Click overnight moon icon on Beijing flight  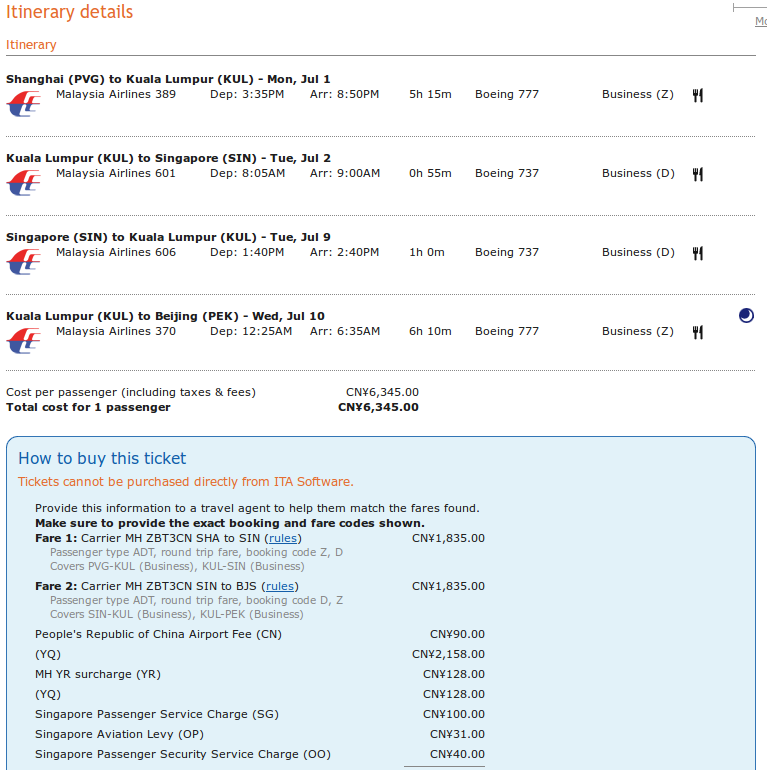[746, 316]
